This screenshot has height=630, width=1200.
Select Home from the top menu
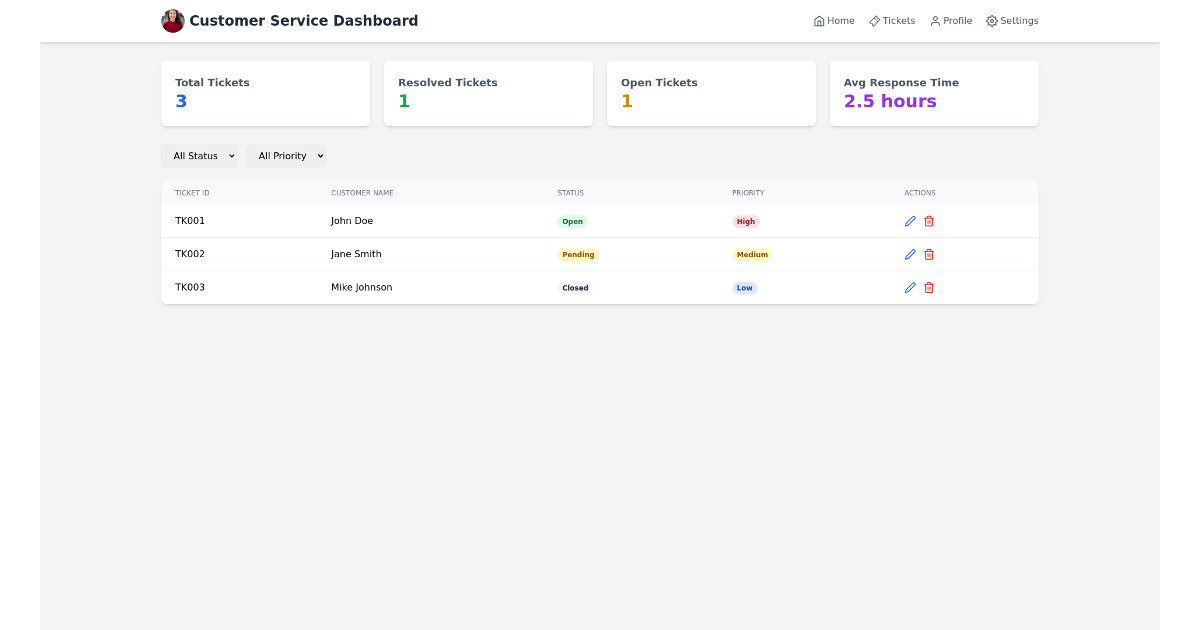[x=834, y=20]
